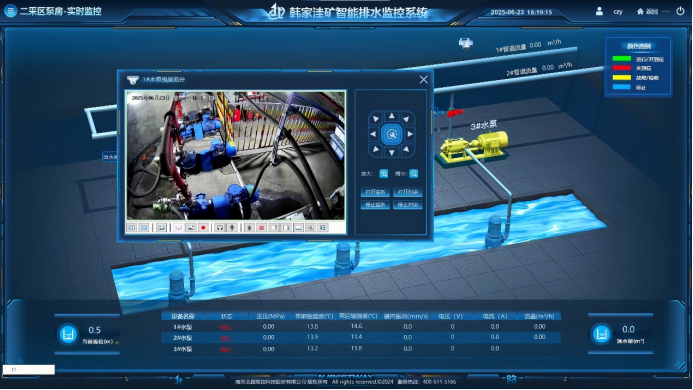This screenshot has width=693, height=390.
Task: Click the 电流 (A) column header
Action: [x=495, y=316]
